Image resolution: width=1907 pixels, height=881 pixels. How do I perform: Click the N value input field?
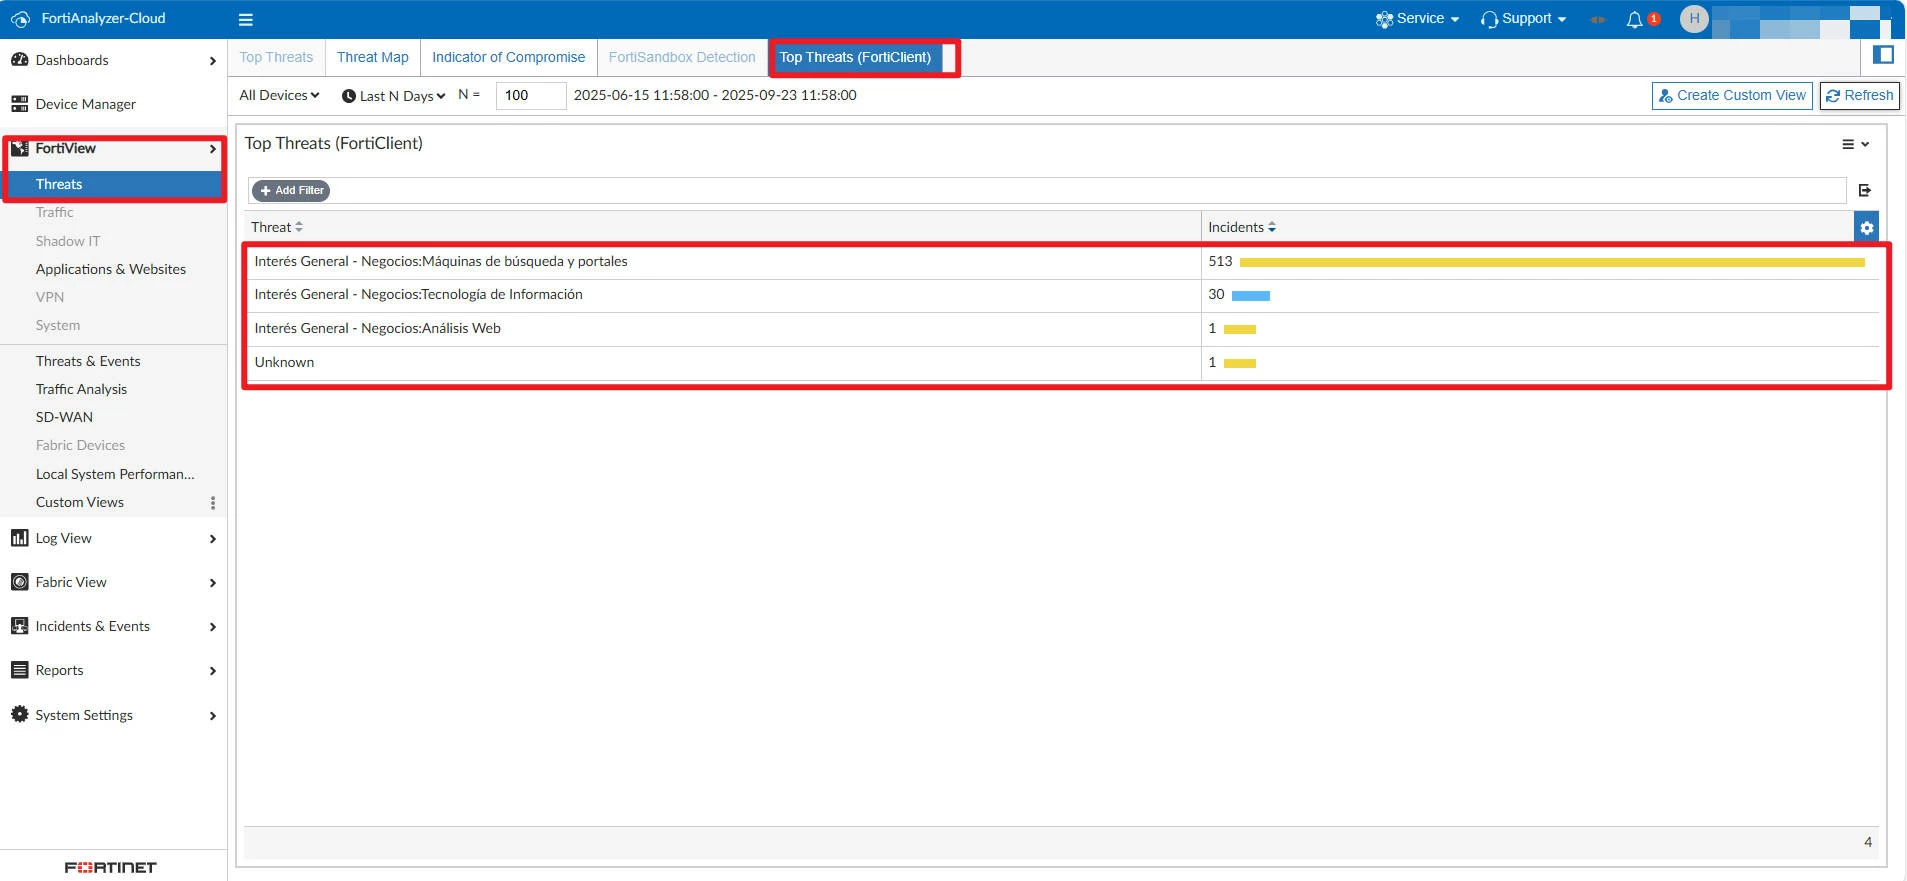(531, 96)
